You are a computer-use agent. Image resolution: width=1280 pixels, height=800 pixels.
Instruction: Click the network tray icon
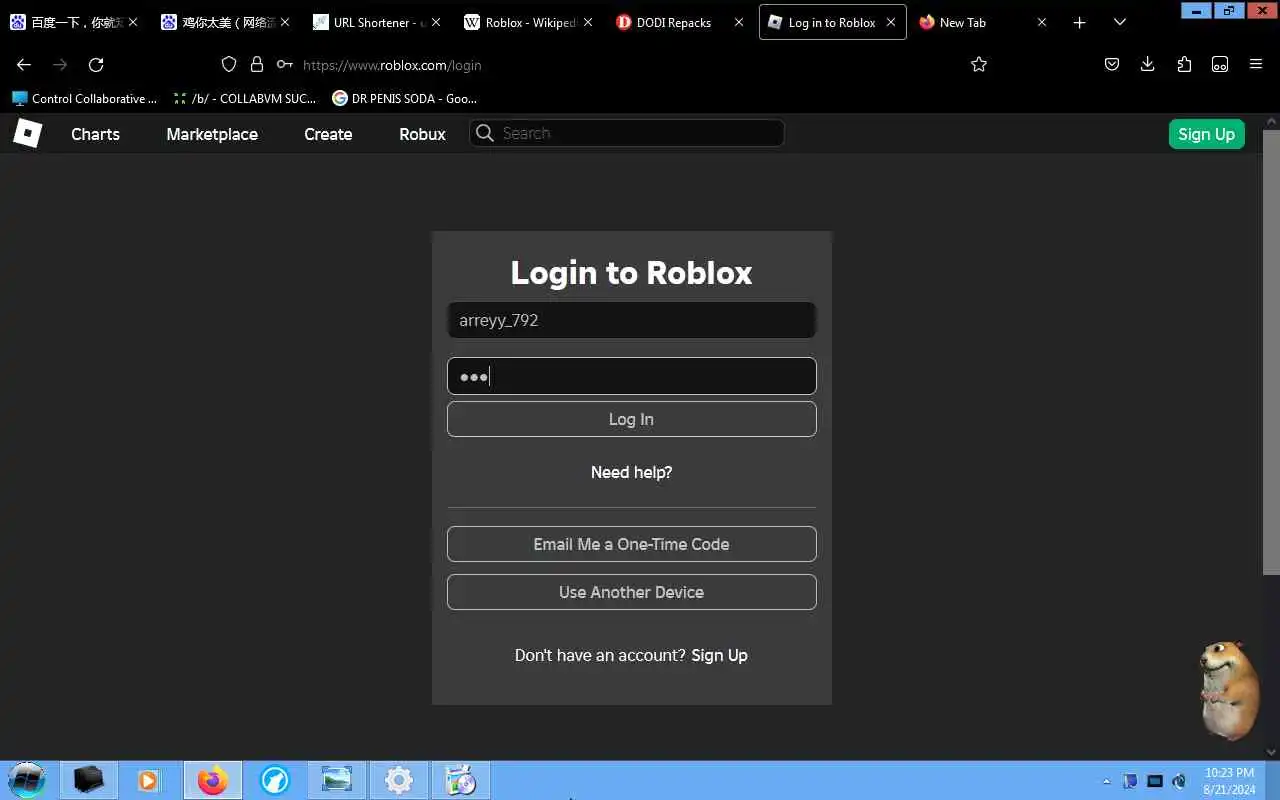point(1155,781)
